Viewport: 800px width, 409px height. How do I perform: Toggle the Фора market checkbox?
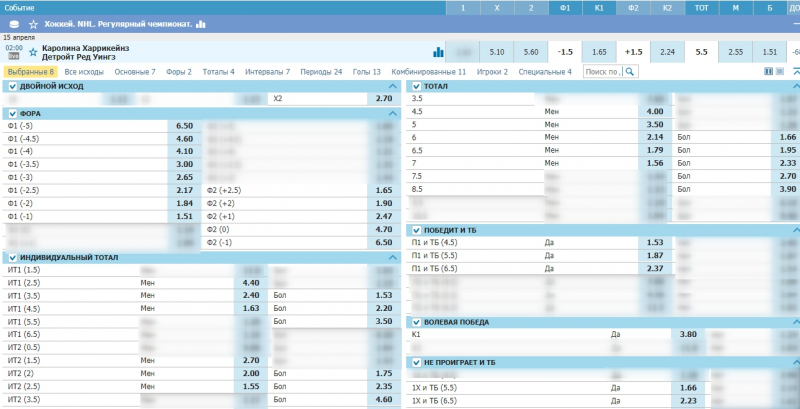12,114
